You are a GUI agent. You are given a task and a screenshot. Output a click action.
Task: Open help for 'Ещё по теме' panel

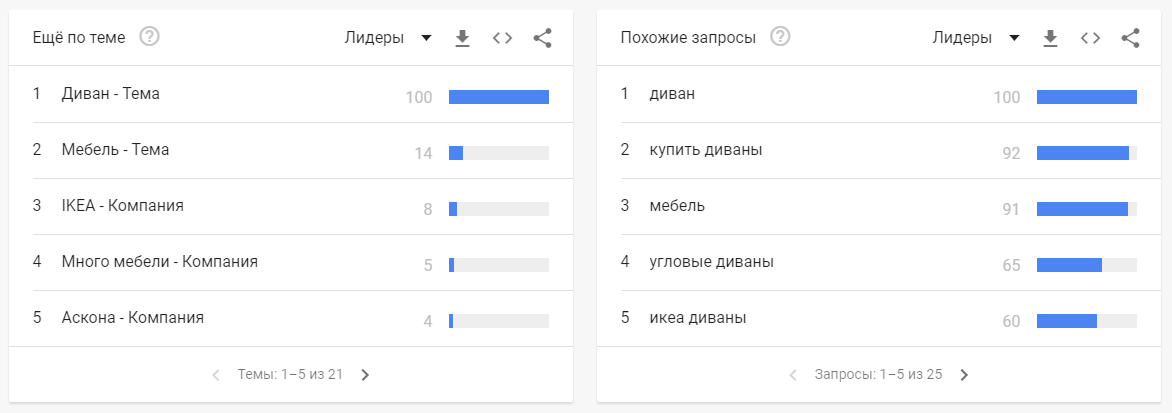click(x=150, y=38)
